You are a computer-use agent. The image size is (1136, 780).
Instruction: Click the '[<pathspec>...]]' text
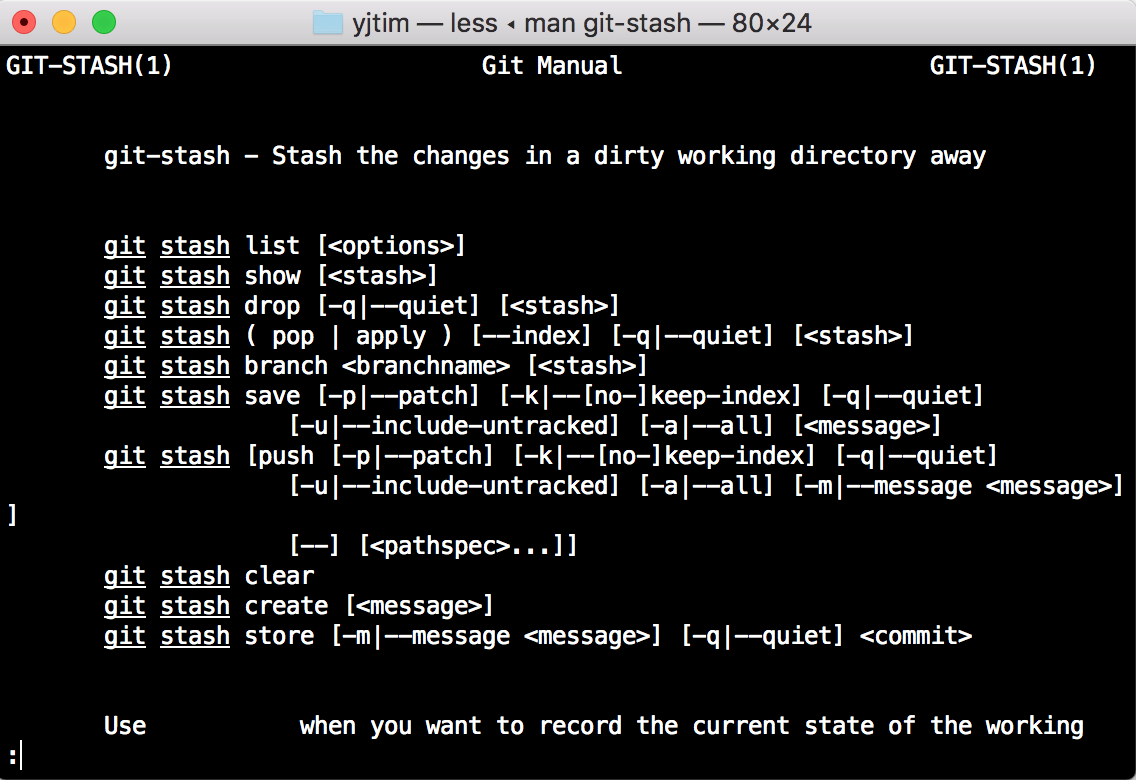468,546
